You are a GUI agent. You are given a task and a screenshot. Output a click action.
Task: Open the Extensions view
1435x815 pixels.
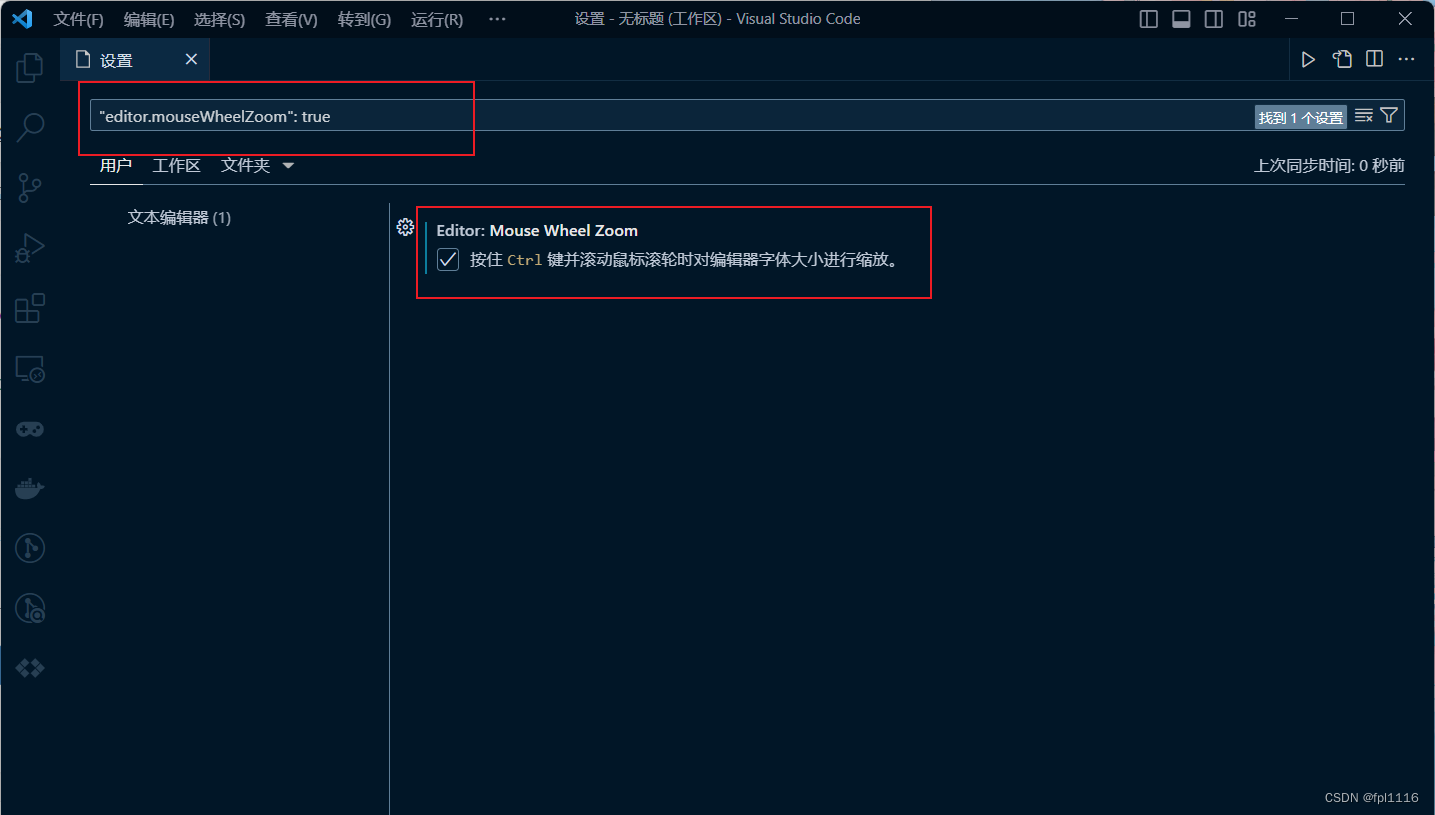coord(30,308)
